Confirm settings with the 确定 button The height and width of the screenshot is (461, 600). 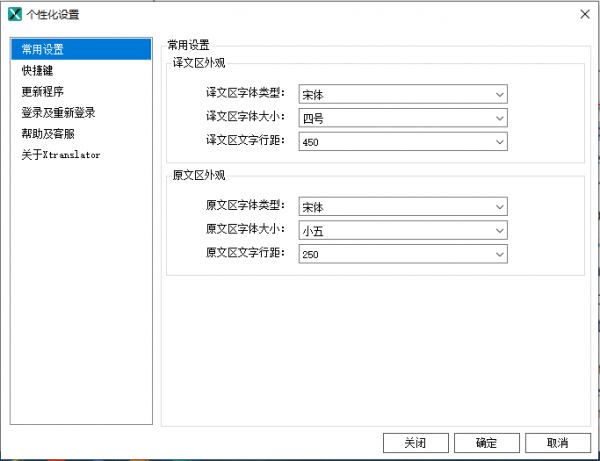(487, 442)
